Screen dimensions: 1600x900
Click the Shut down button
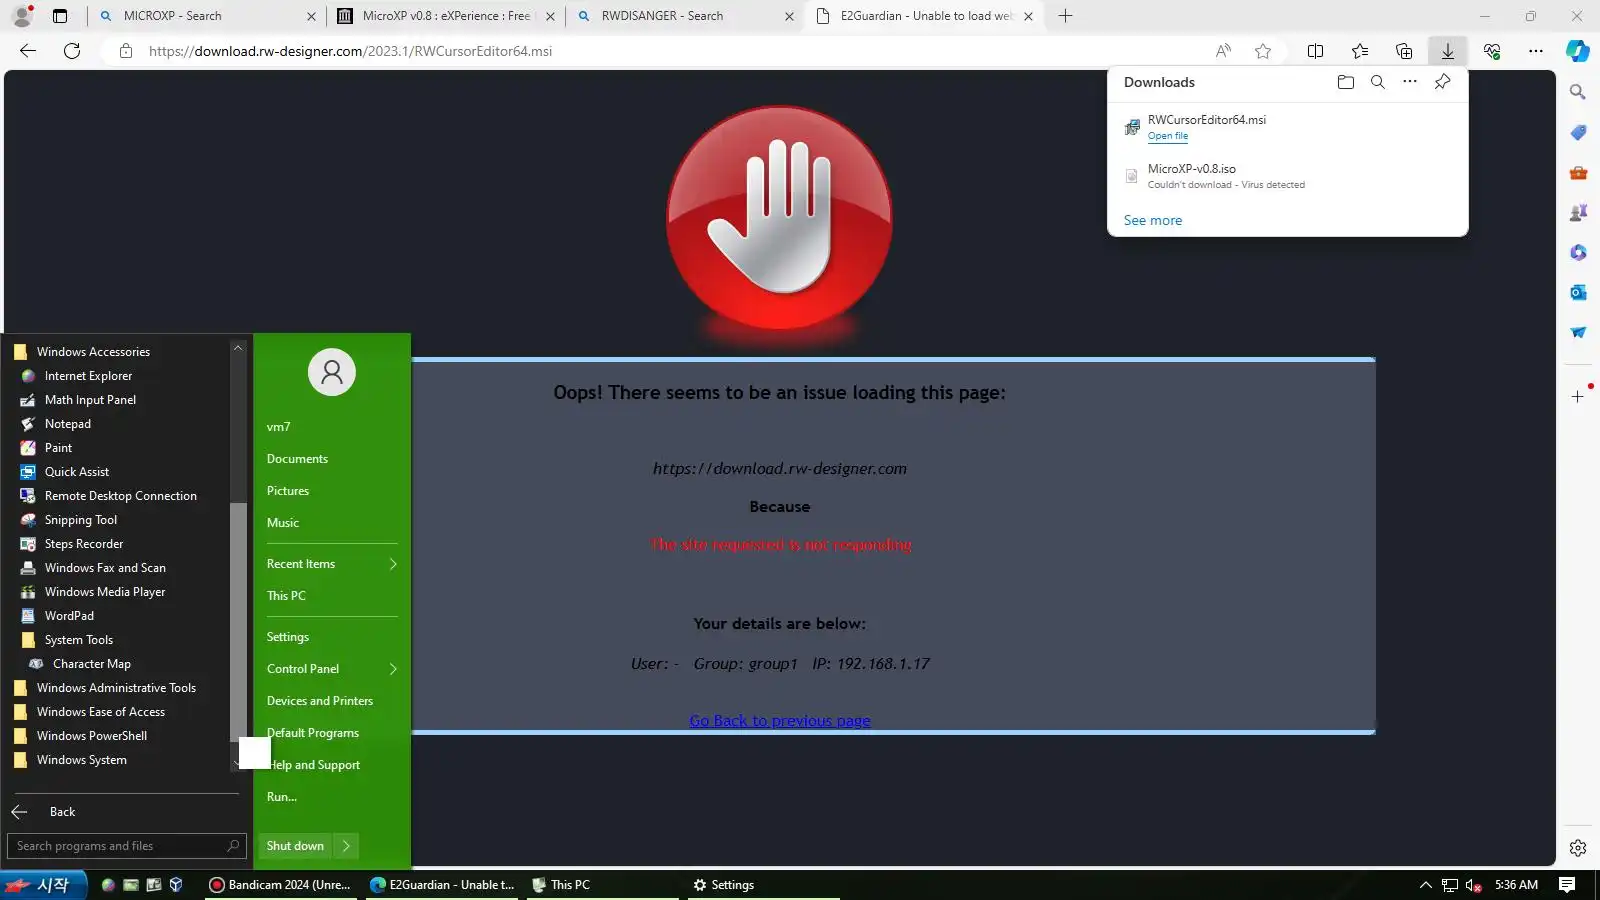pyautogui.click(x=295, y=846)
